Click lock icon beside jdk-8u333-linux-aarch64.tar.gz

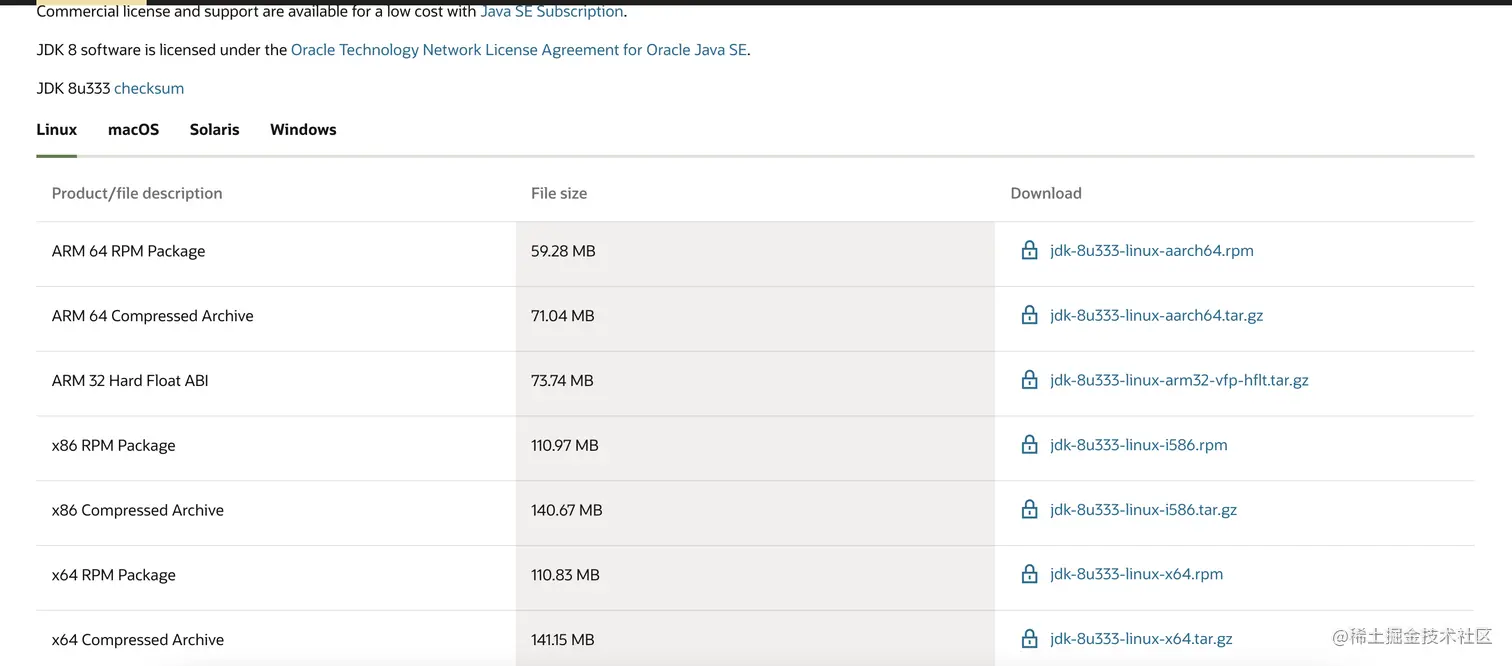click(x=1029, y=316)
